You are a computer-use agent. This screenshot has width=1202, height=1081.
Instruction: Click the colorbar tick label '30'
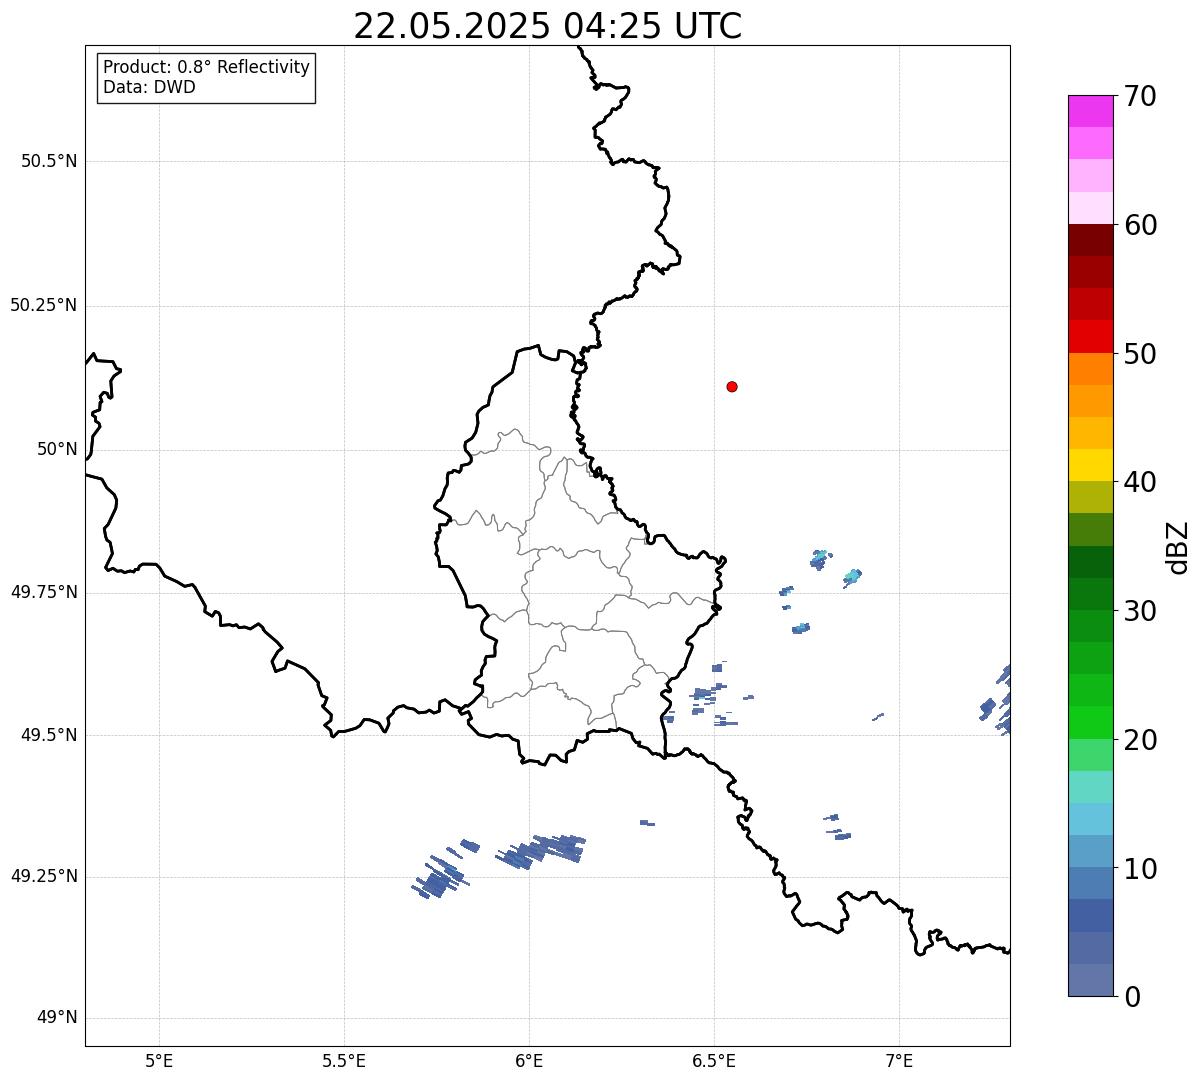tap(1139, 611)
